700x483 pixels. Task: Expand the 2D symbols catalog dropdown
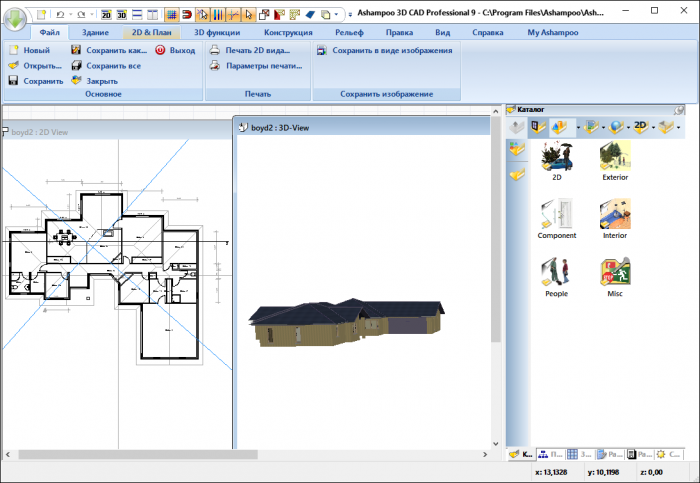click(652, 127)
